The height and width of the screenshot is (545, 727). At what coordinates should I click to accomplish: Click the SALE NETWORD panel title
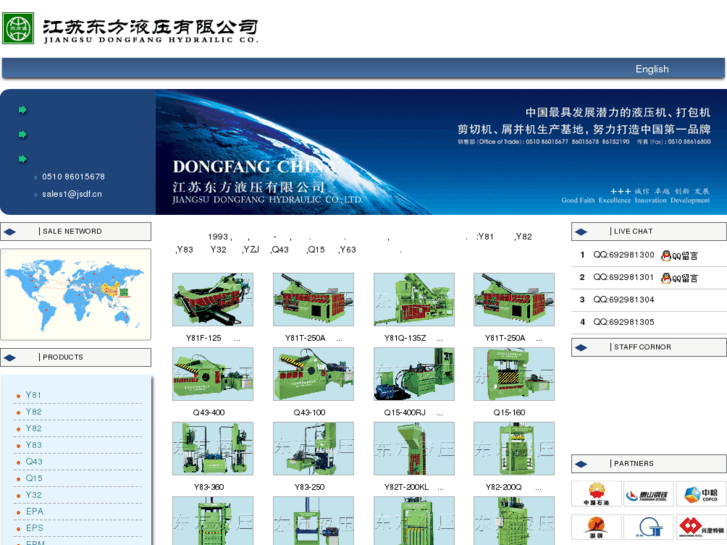coord(72,231)
